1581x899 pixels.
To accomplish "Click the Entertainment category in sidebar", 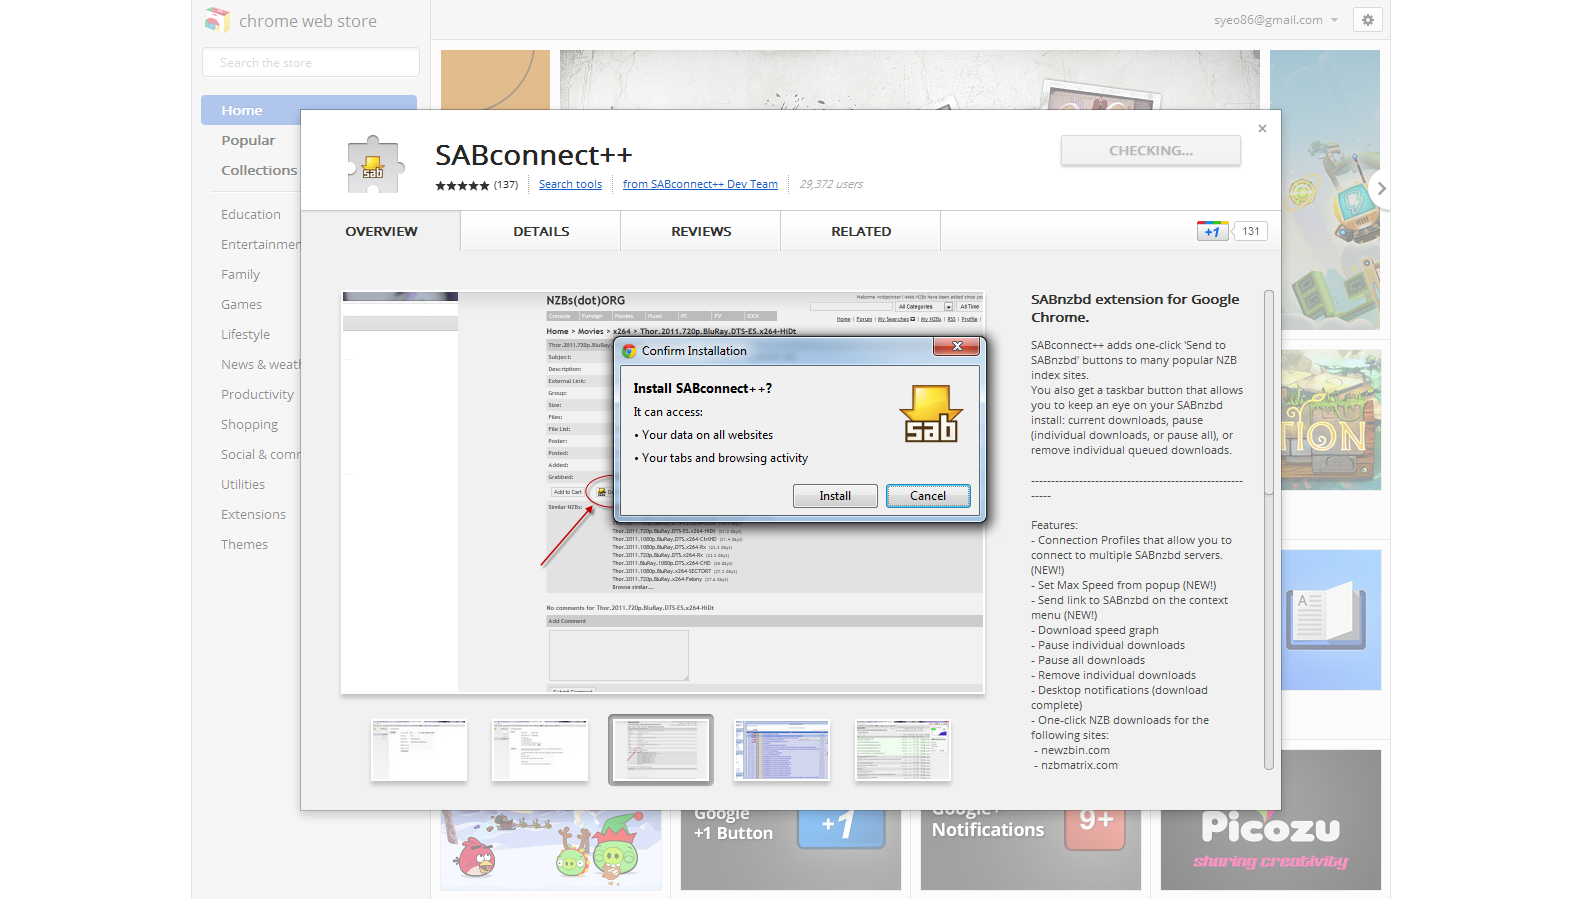I will click(x=260, y=244).
